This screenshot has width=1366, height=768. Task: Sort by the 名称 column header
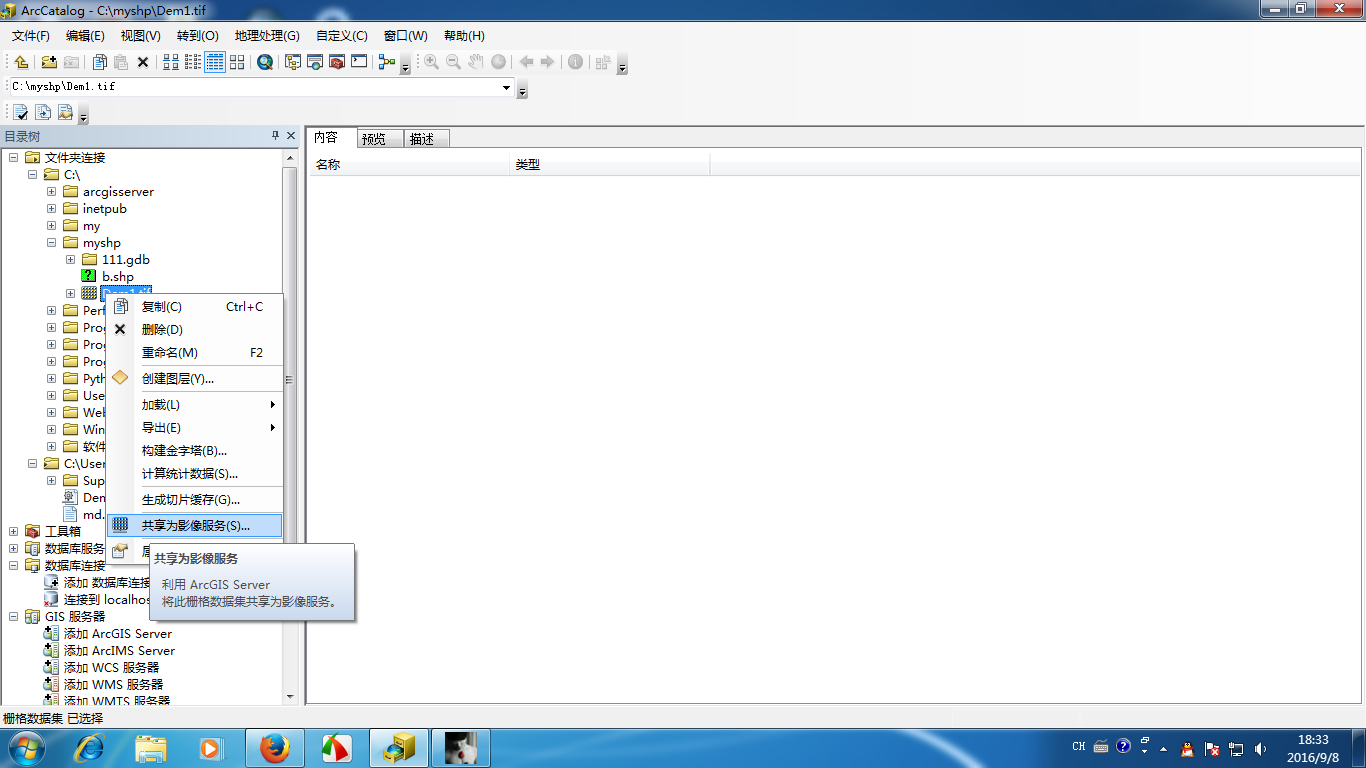[x=408, y=164]
